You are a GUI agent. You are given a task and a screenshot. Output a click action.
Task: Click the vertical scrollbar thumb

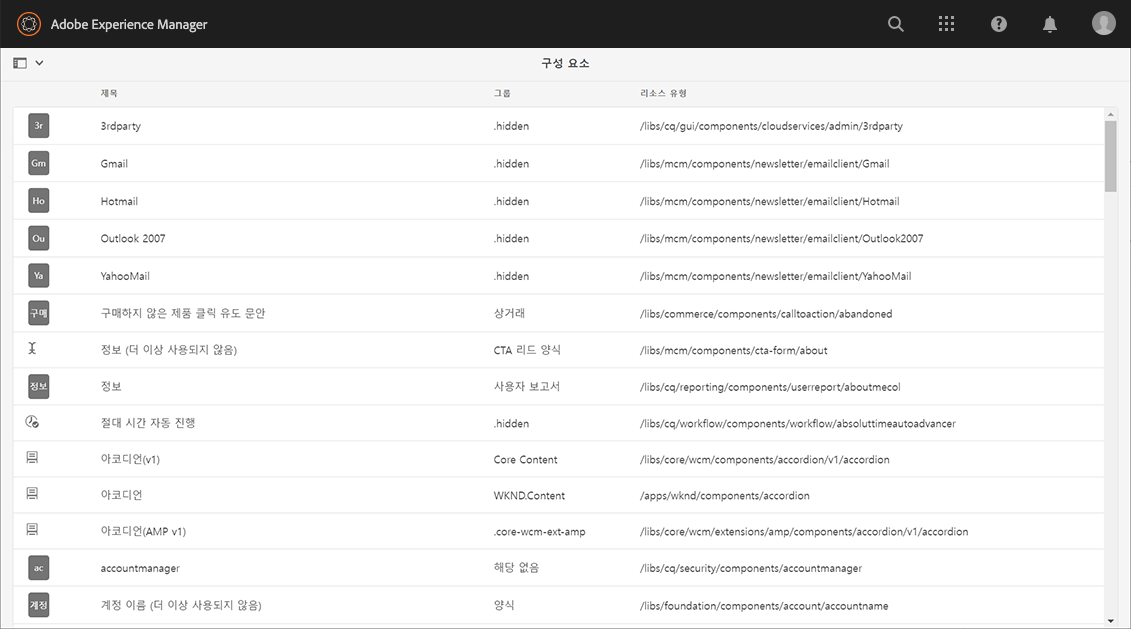tap(1111, 156)
